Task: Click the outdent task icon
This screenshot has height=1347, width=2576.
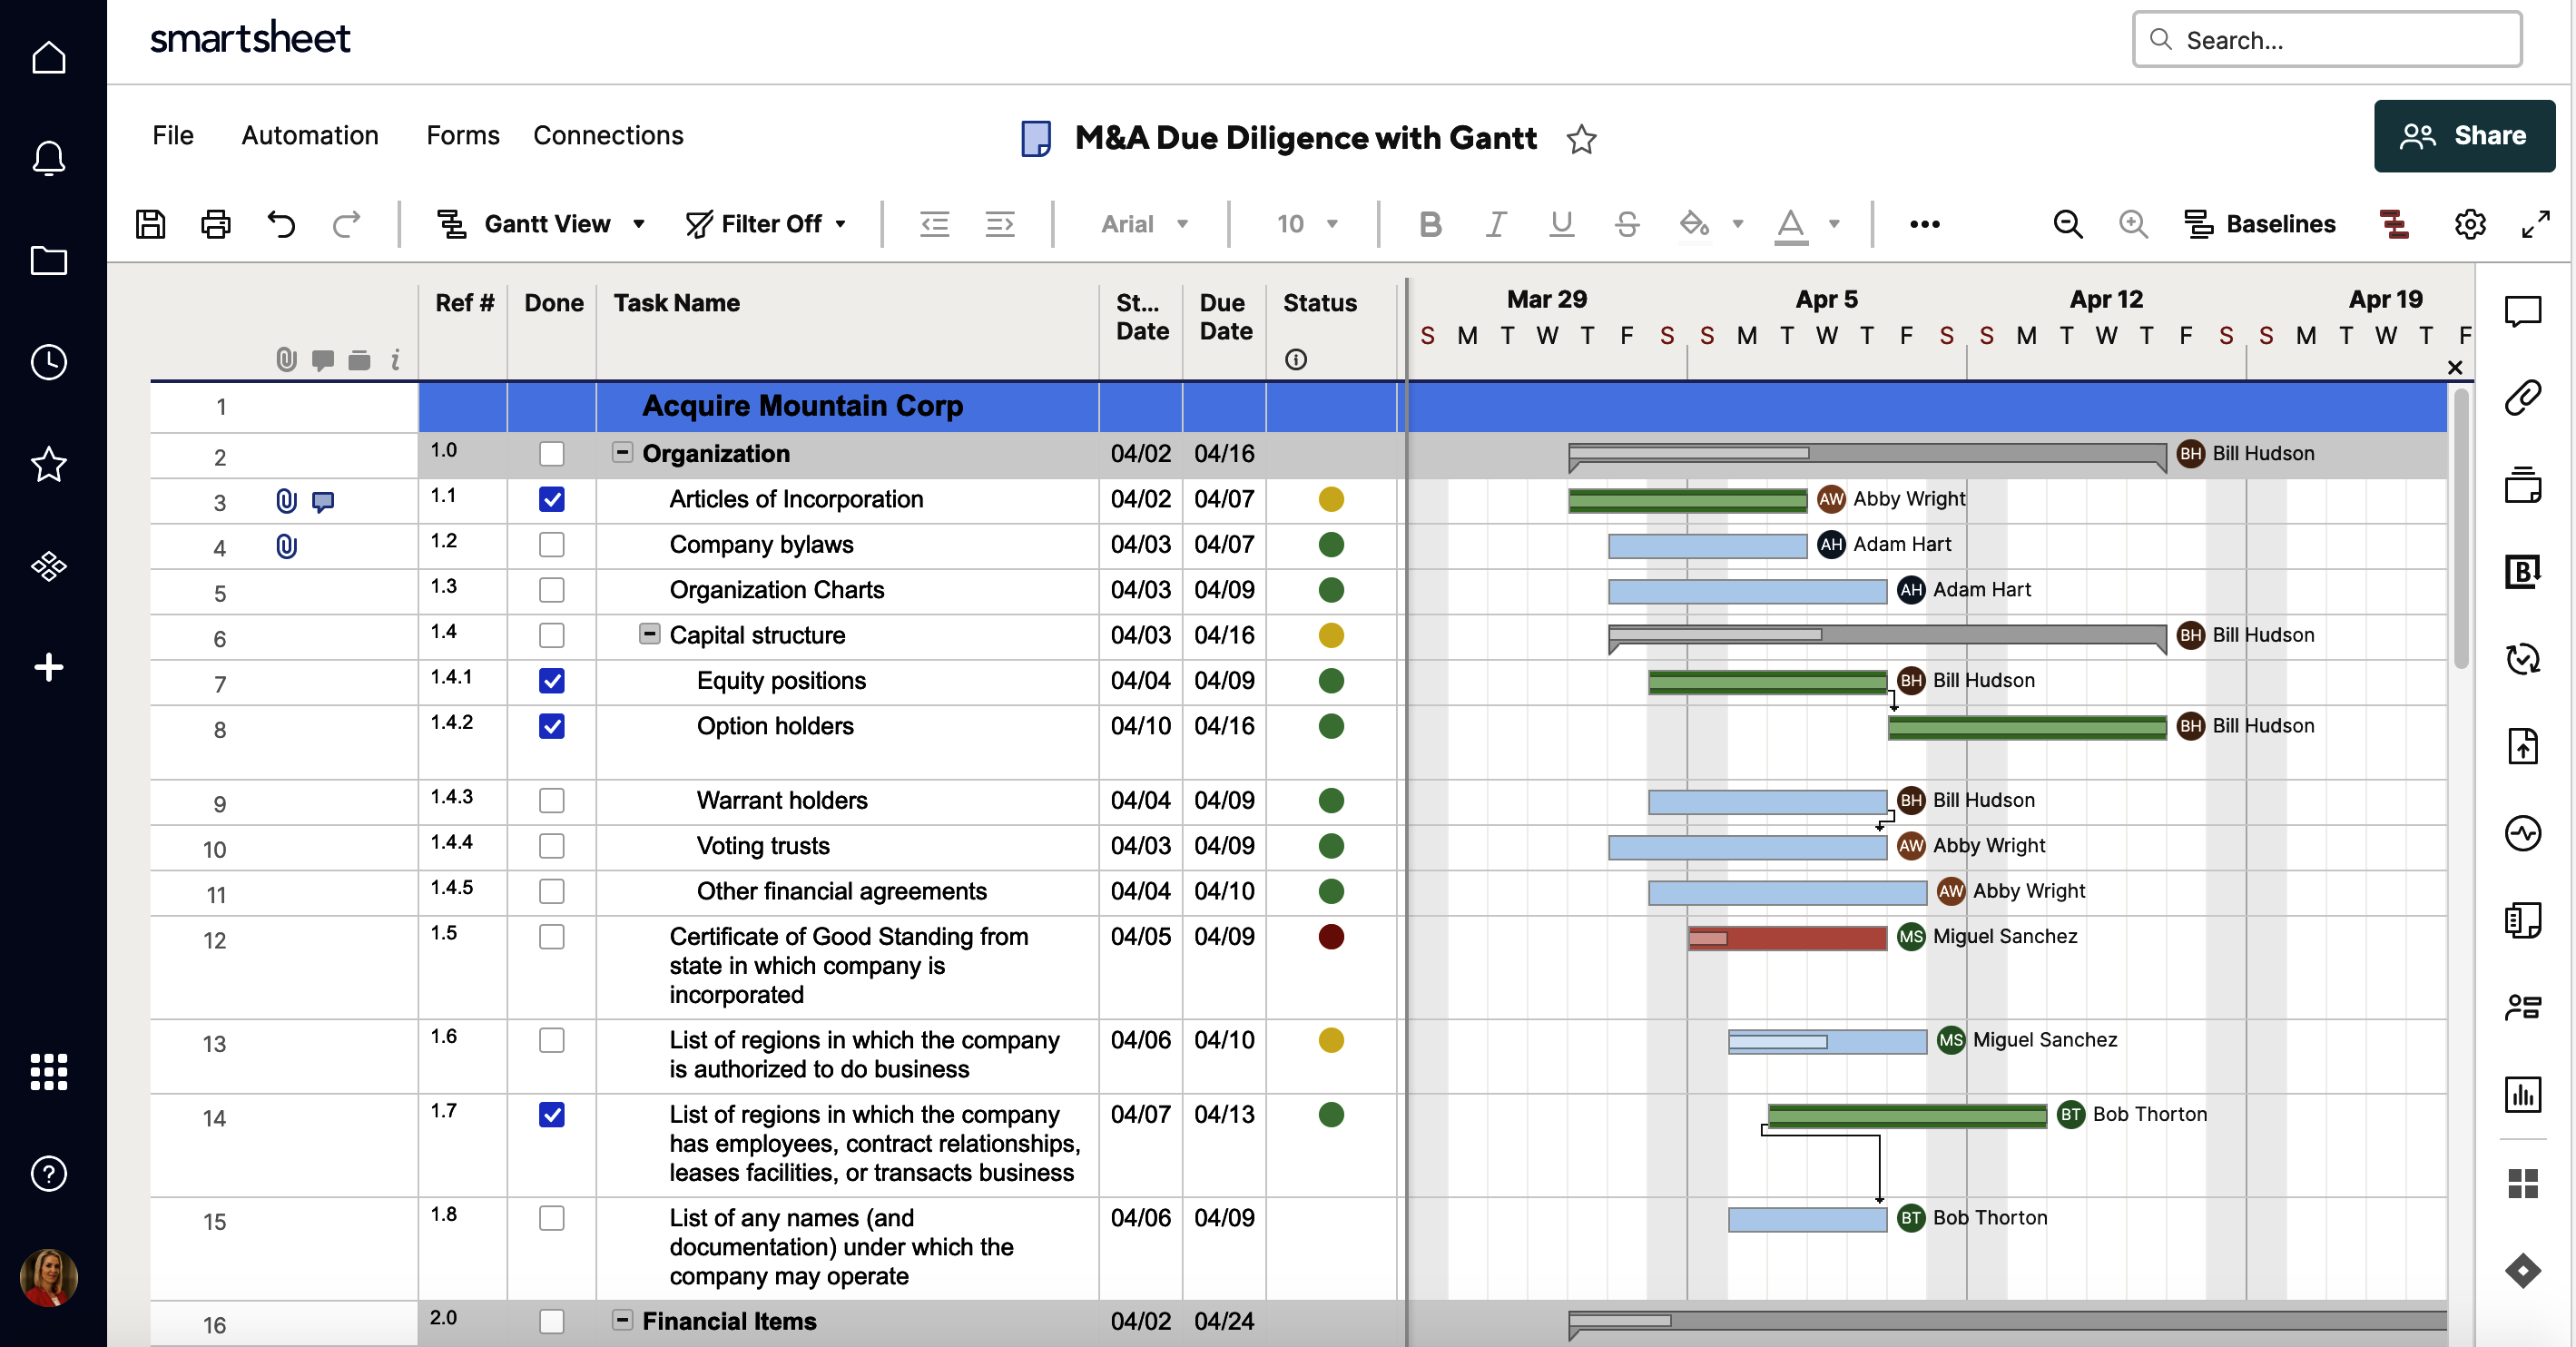Action: [x=935, y=223]
